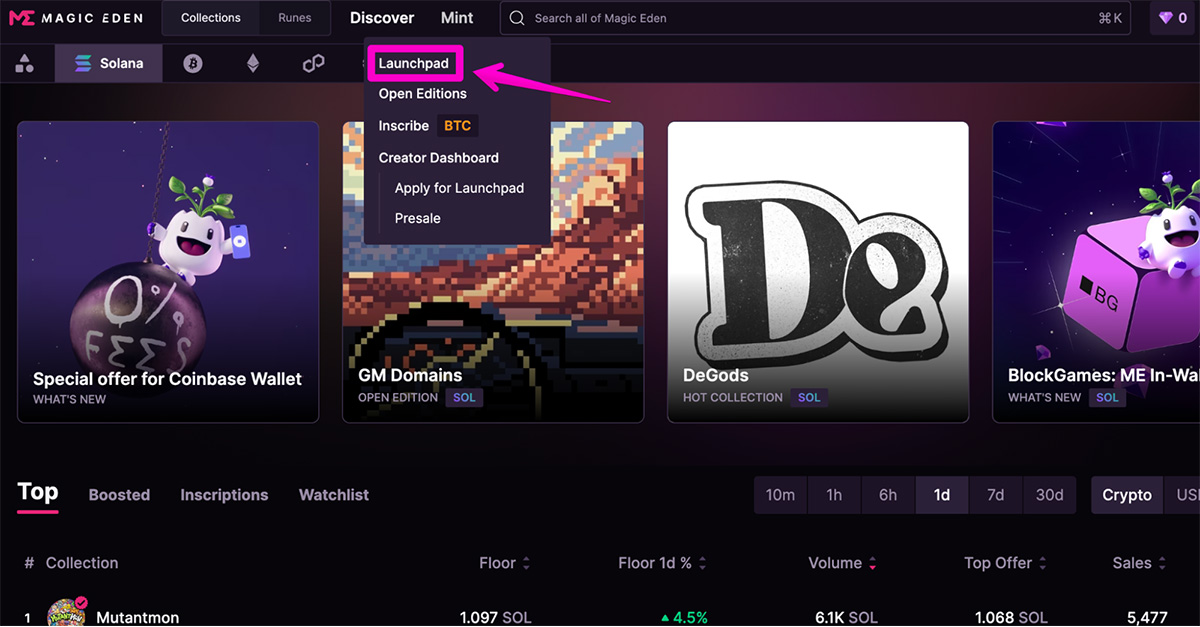This screenshot has height=627, width=1200.
Task: Switch prices to Crypto
Action: 1127,495
